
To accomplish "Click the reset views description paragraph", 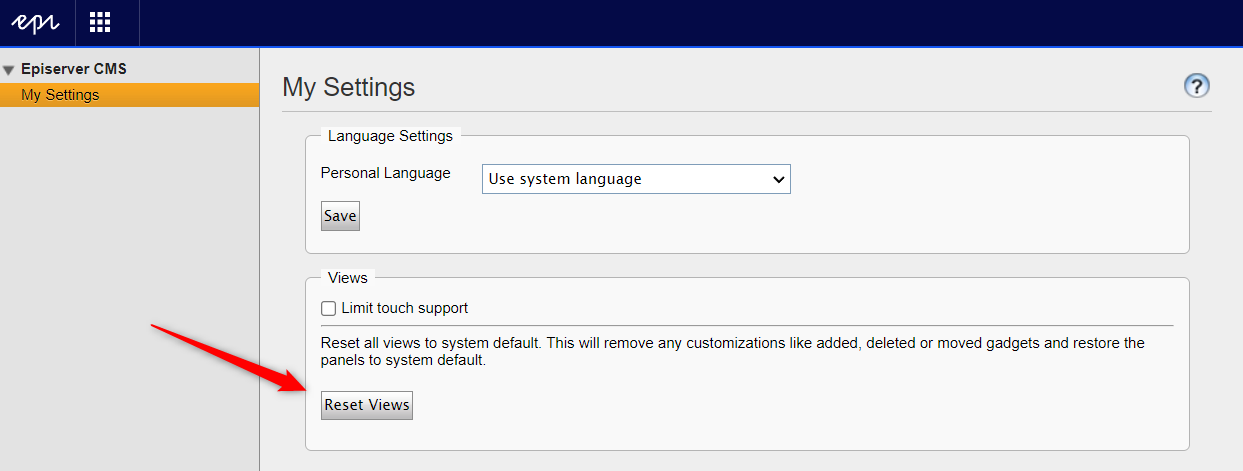I will click(x=732, y=351).
